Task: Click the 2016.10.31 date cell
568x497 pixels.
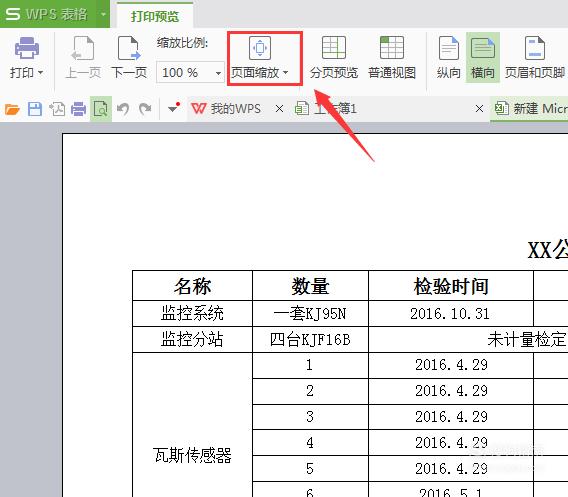Action: (451, 313)
